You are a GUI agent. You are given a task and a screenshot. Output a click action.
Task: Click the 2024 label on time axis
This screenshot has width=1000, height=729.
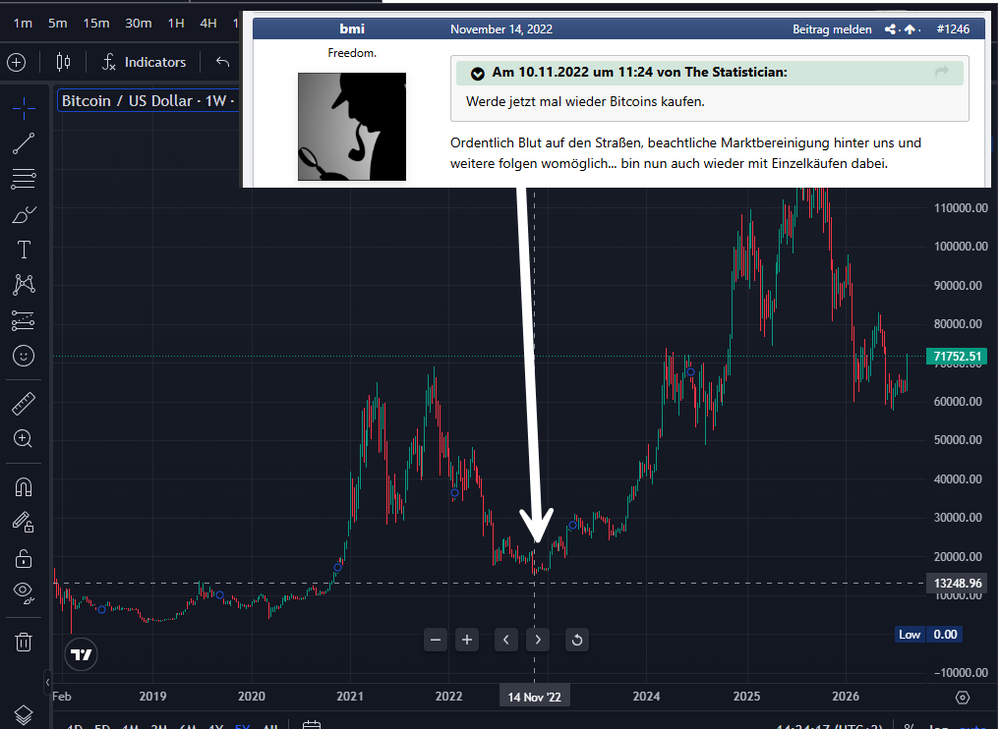click(646, 696)
